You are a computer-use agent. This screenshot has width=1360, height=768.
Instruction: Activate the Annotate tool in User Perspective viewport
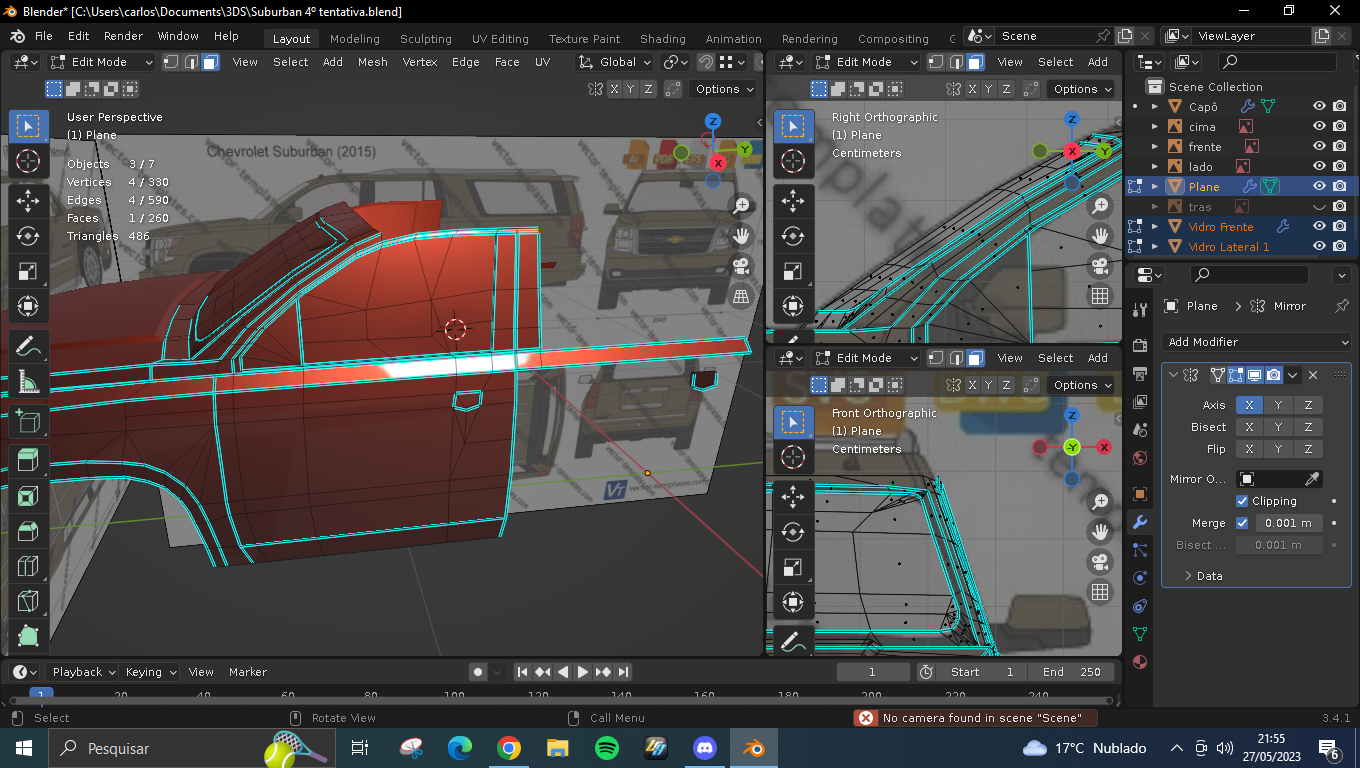click(x=28, y=347)
